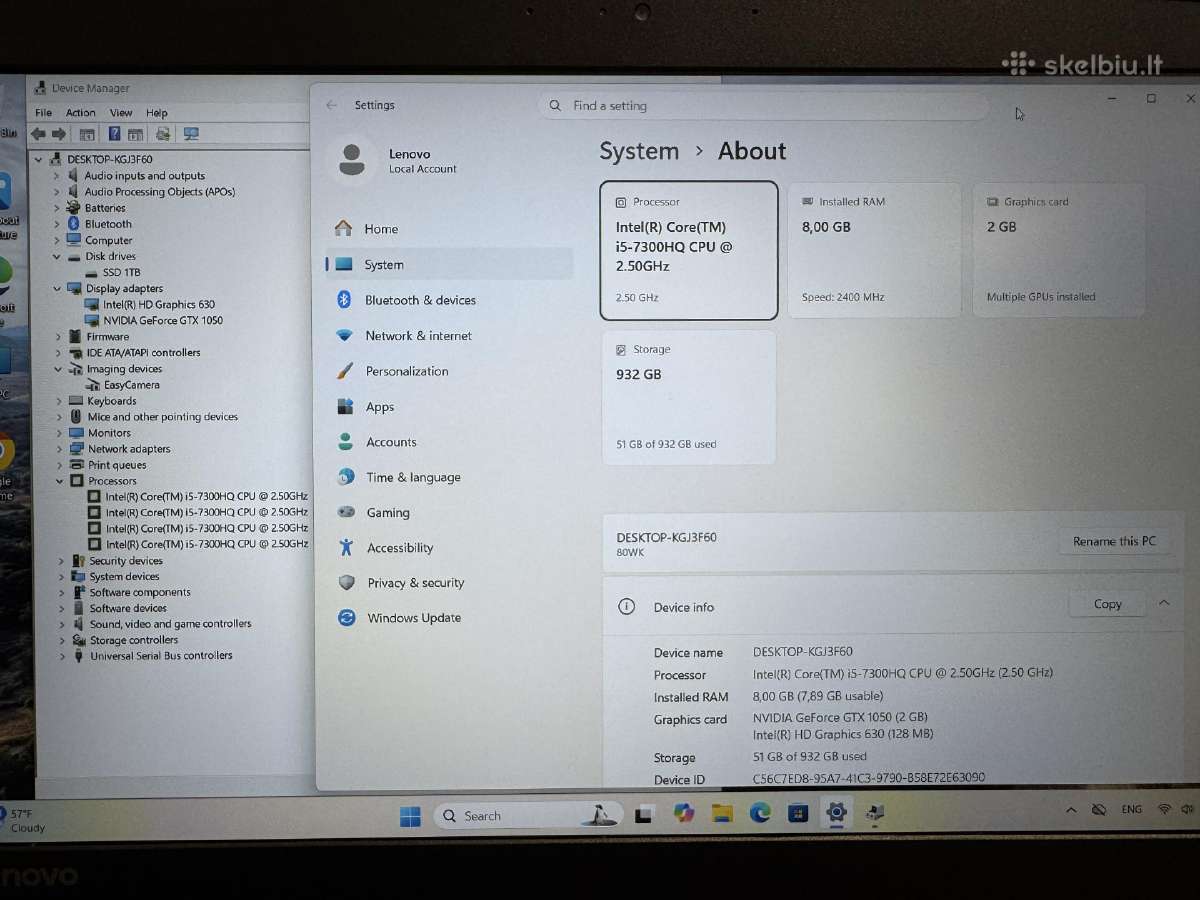Open the File menu in Device Manager

43,113
